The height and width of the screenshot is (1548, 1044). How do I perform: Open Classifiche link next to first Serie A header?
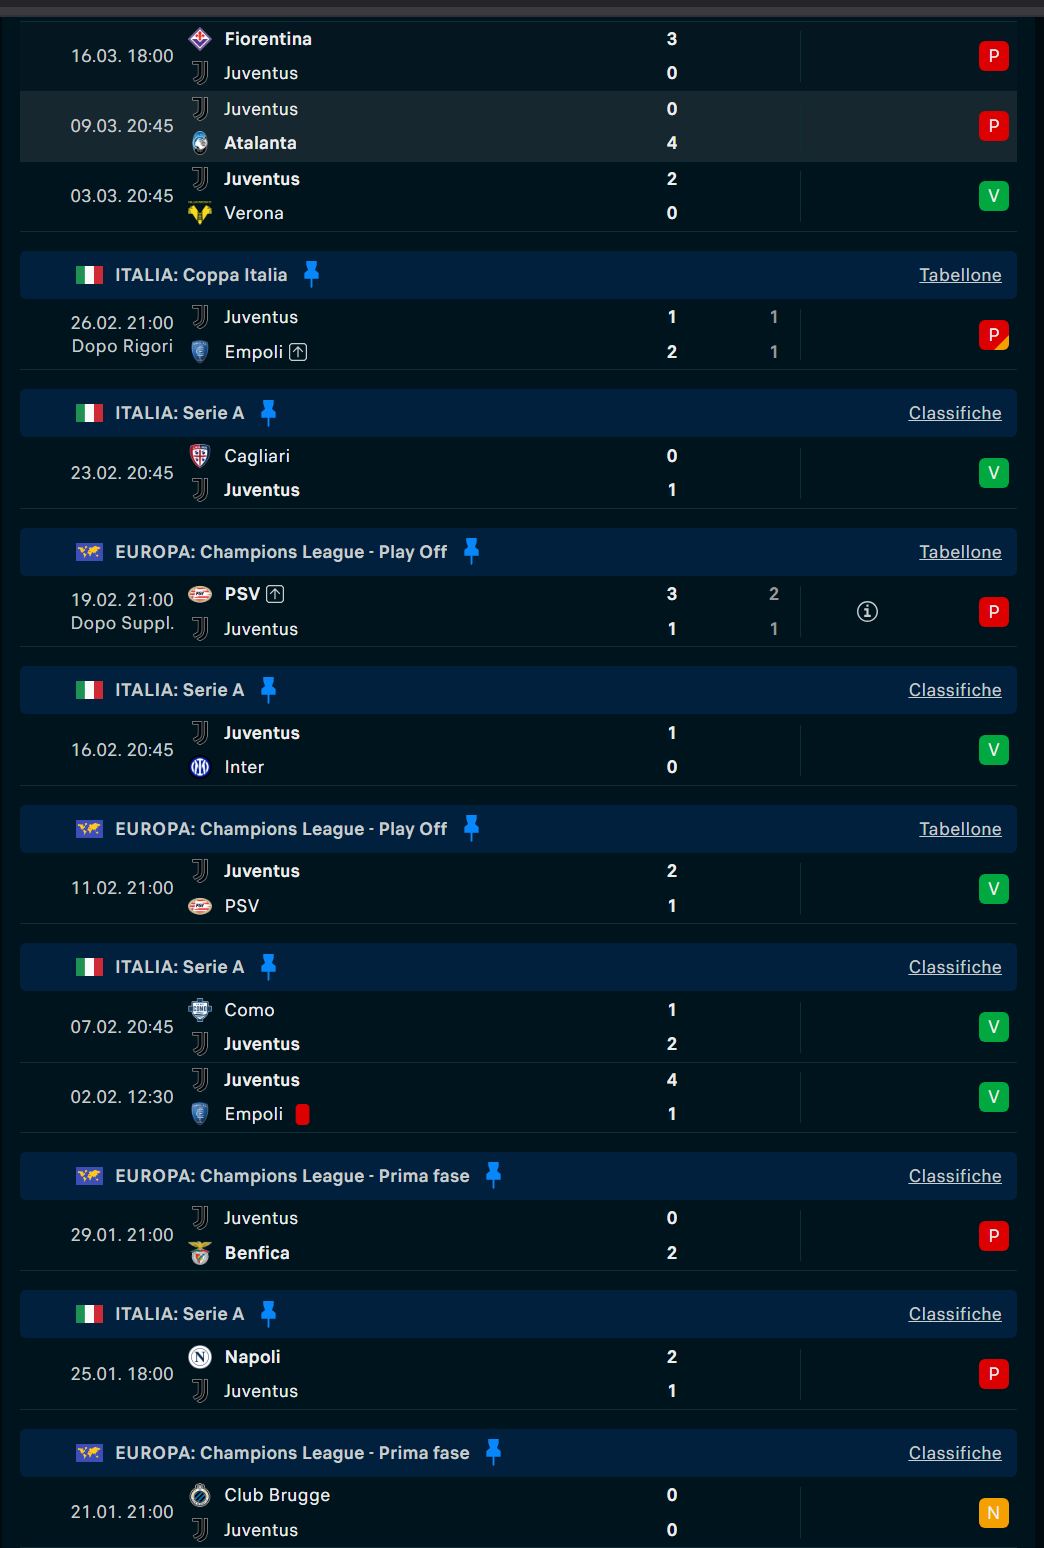pos(955,413)
